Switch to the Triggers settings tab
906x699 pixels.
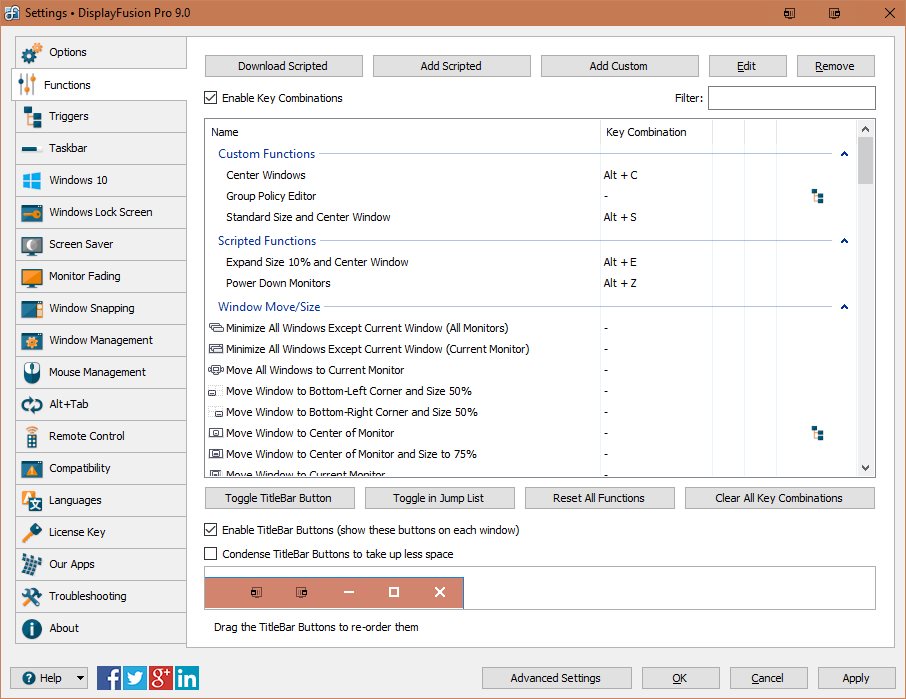click(69, 116)
